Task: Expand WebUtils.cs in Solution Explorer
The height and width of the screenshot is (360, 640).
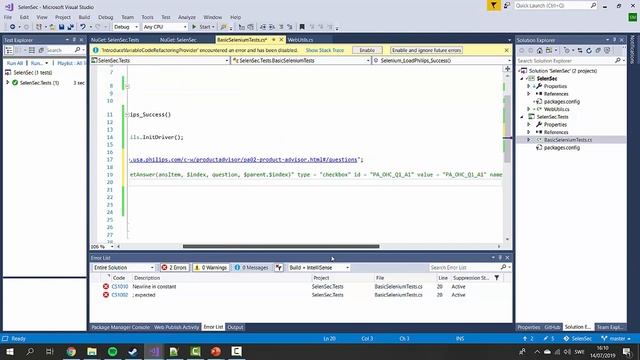Action: (x=529, y=109)
